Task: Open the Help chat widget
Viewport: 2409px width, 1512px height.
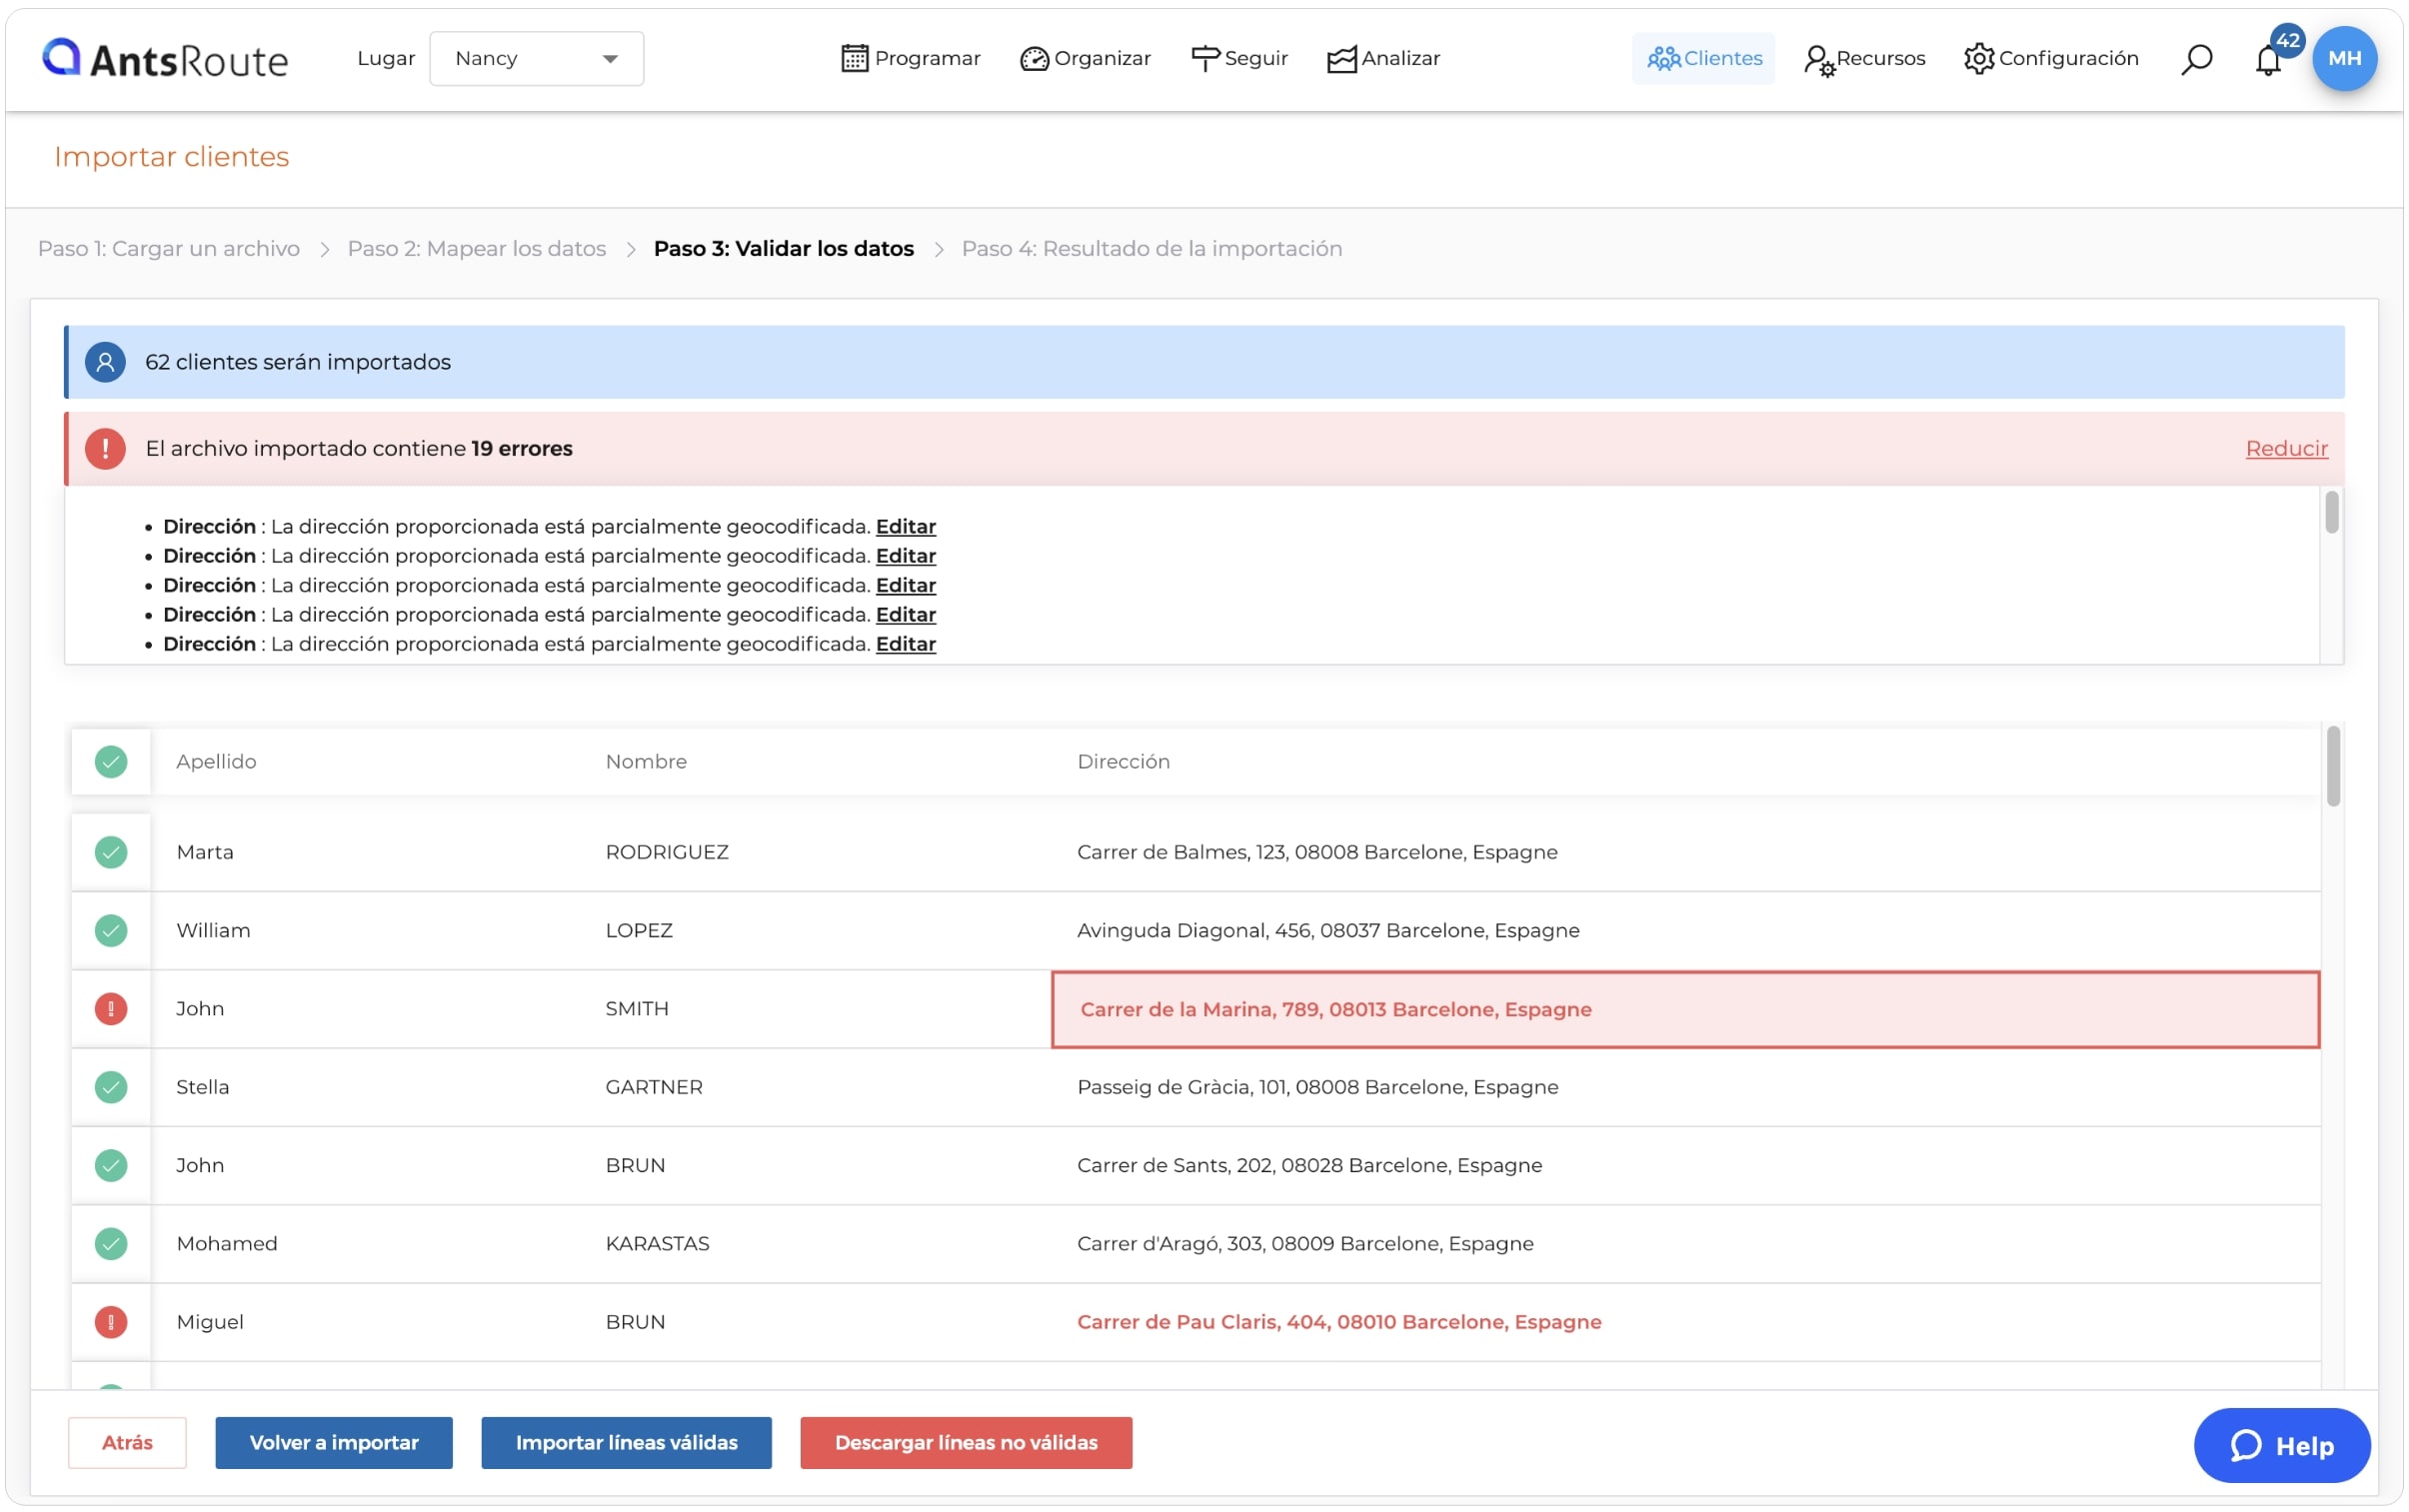Action: (x=2282, y=1446)
